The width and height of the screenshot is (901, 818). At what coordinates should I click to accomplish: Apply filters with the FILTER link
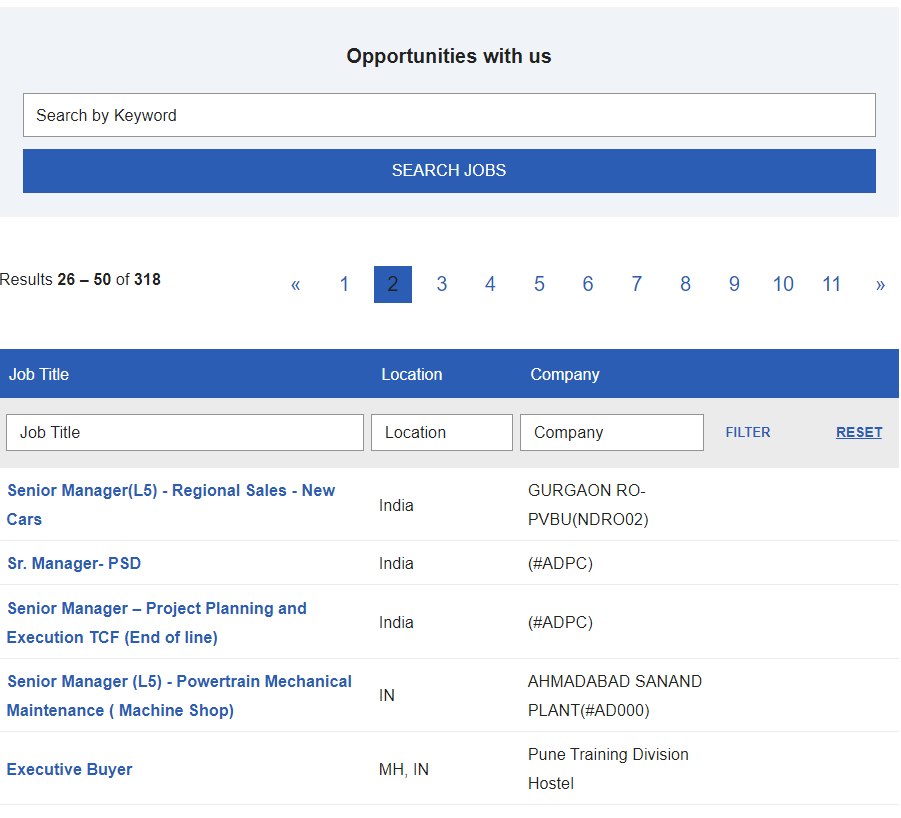[x=748, y=433]
